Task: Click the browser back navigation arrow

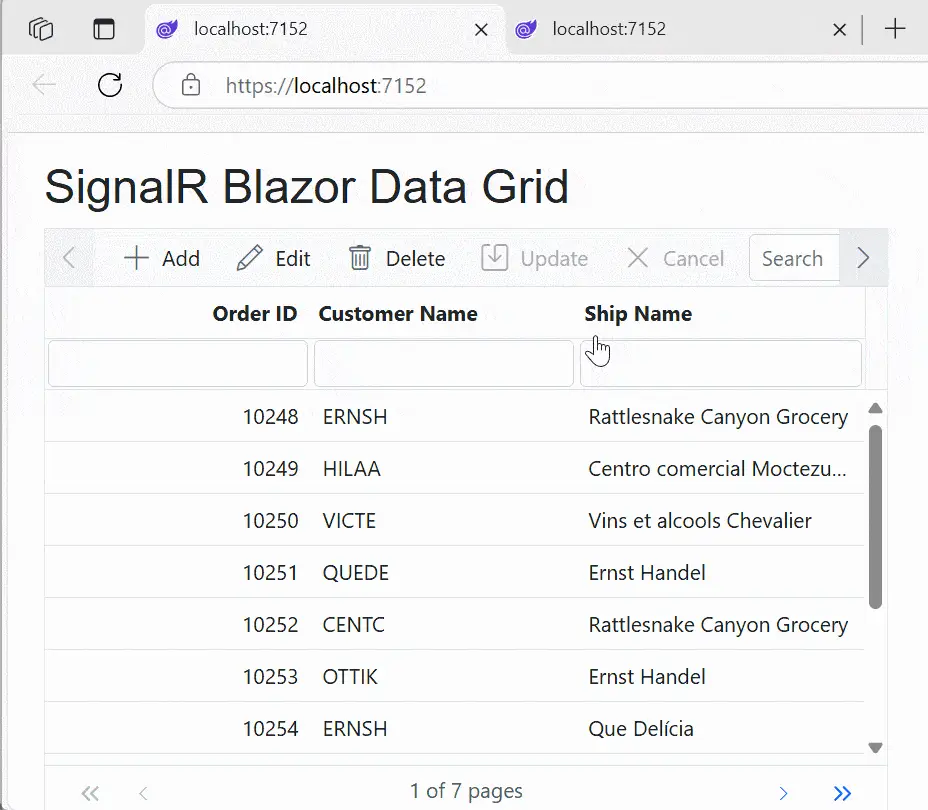Action: [42, 85]
